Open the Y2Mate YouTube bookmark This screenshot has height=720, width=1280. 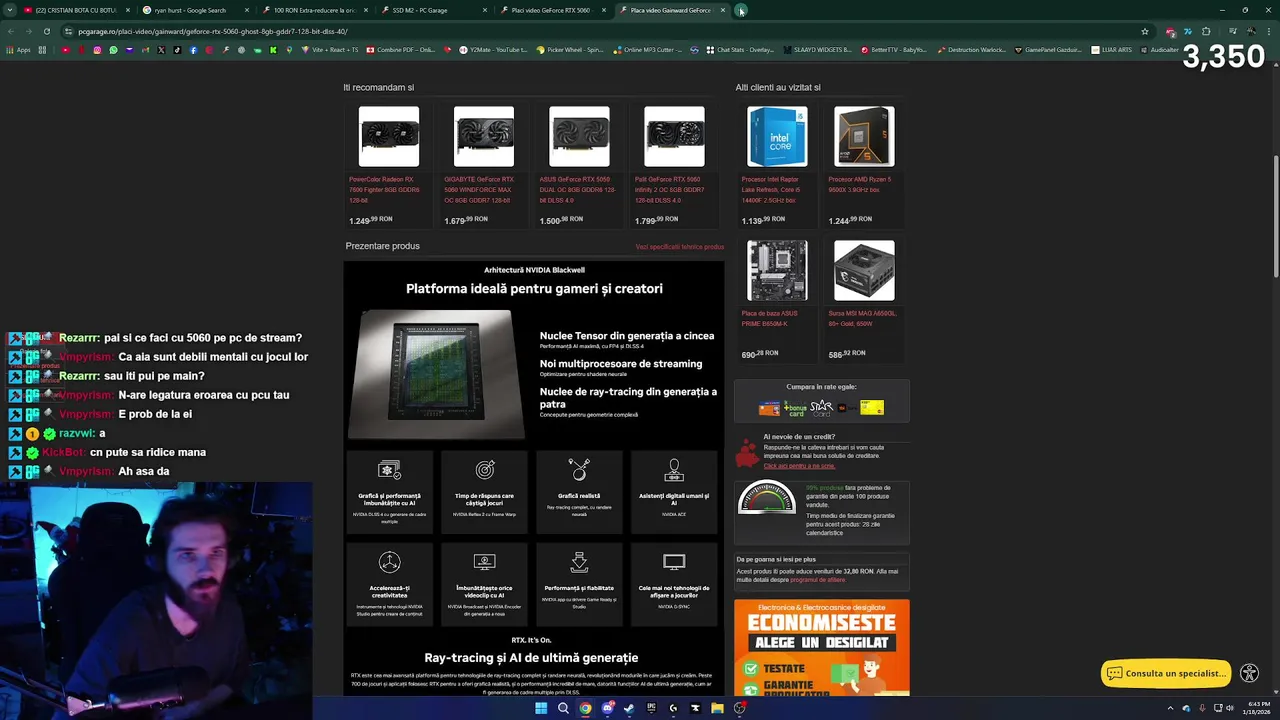click(493, 49)
